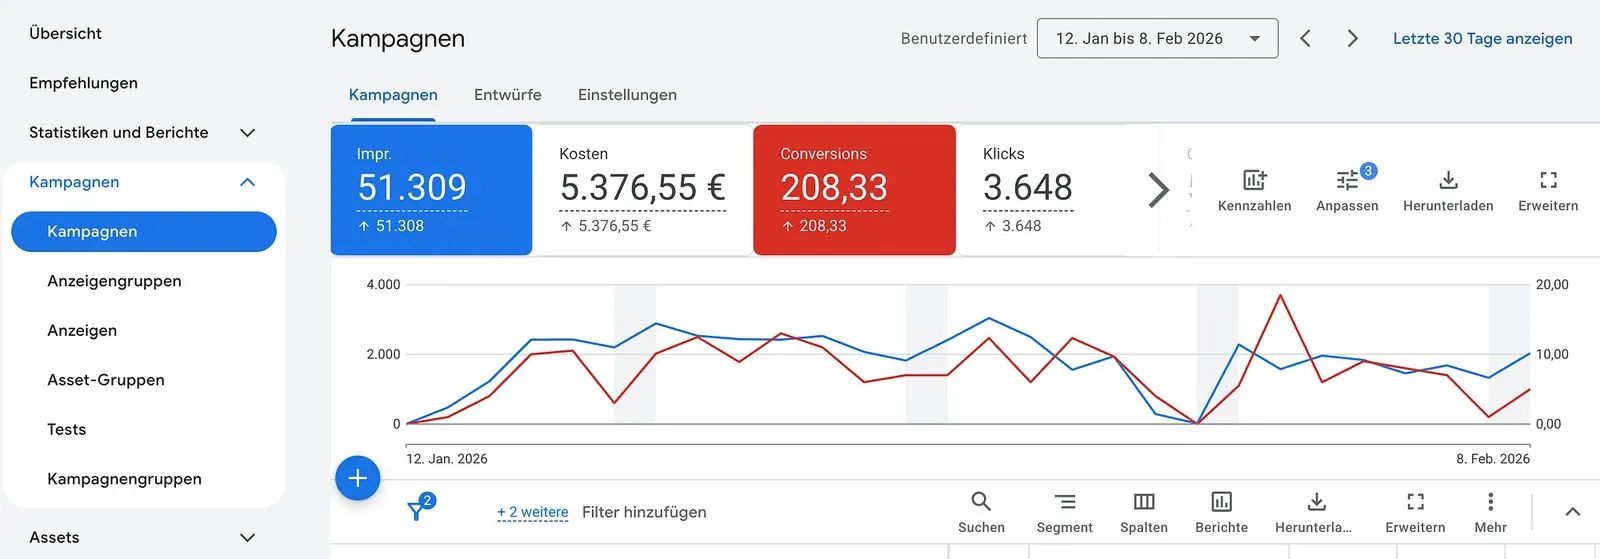Go to previous date range arrow

[1305, 38]
